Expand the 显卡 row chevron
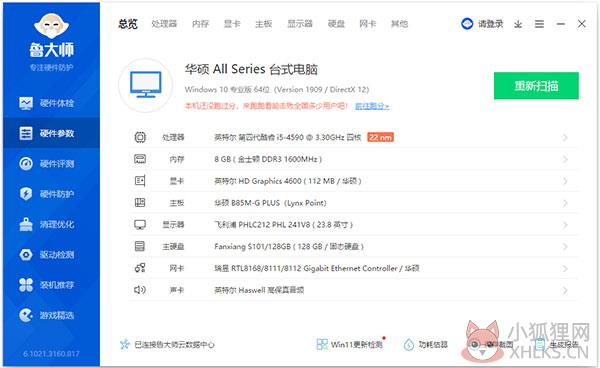Screen dimensions: 600x368 pyautogui.click(x=565, y=181)
